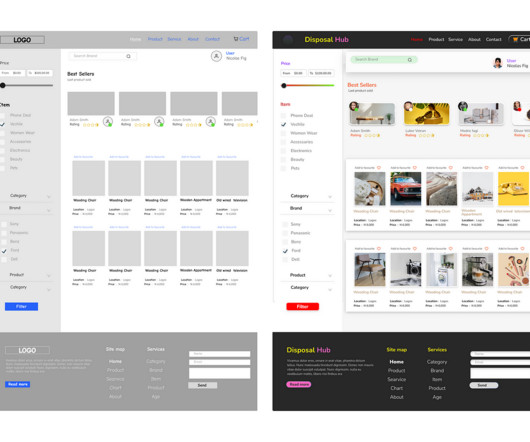The image size is (530, 442).
Task: Click favourite heart above the vintage camera photo
Action: coord(415,248)
